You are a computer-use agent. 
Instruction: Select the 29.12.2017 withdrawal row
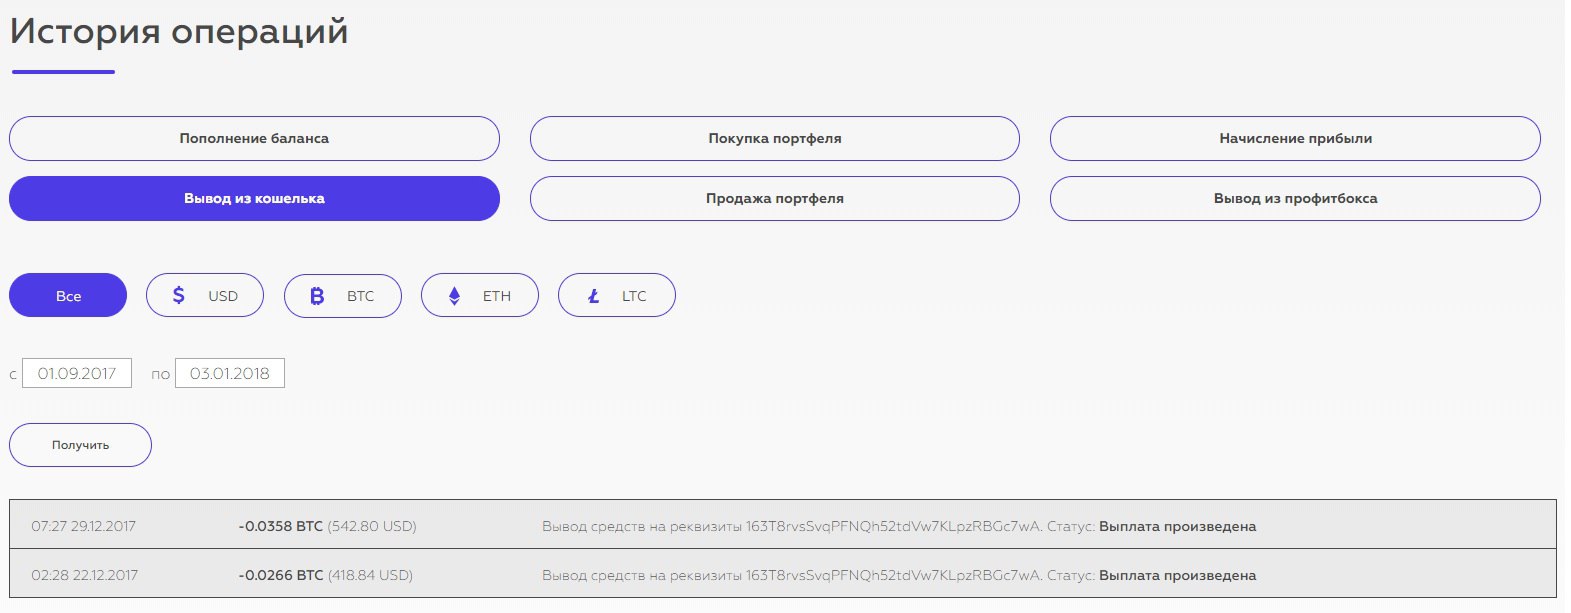click(783, 524)
